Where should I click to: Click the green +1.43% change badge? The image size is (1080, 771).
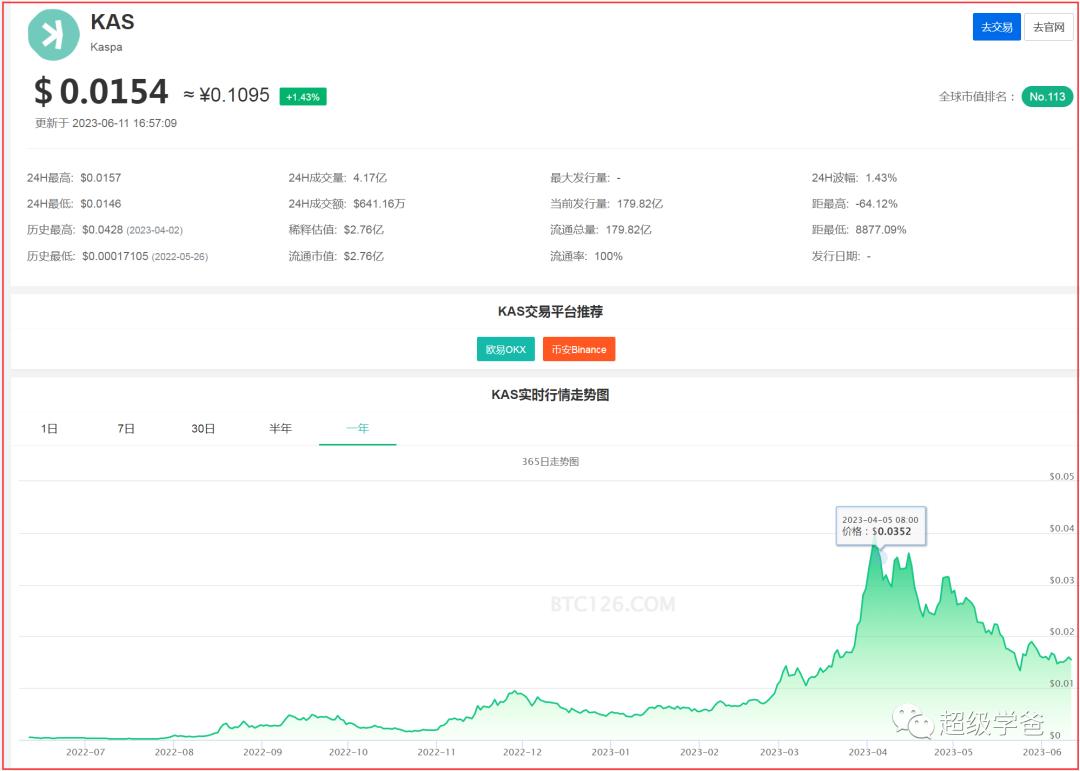[x=303, y=96]
